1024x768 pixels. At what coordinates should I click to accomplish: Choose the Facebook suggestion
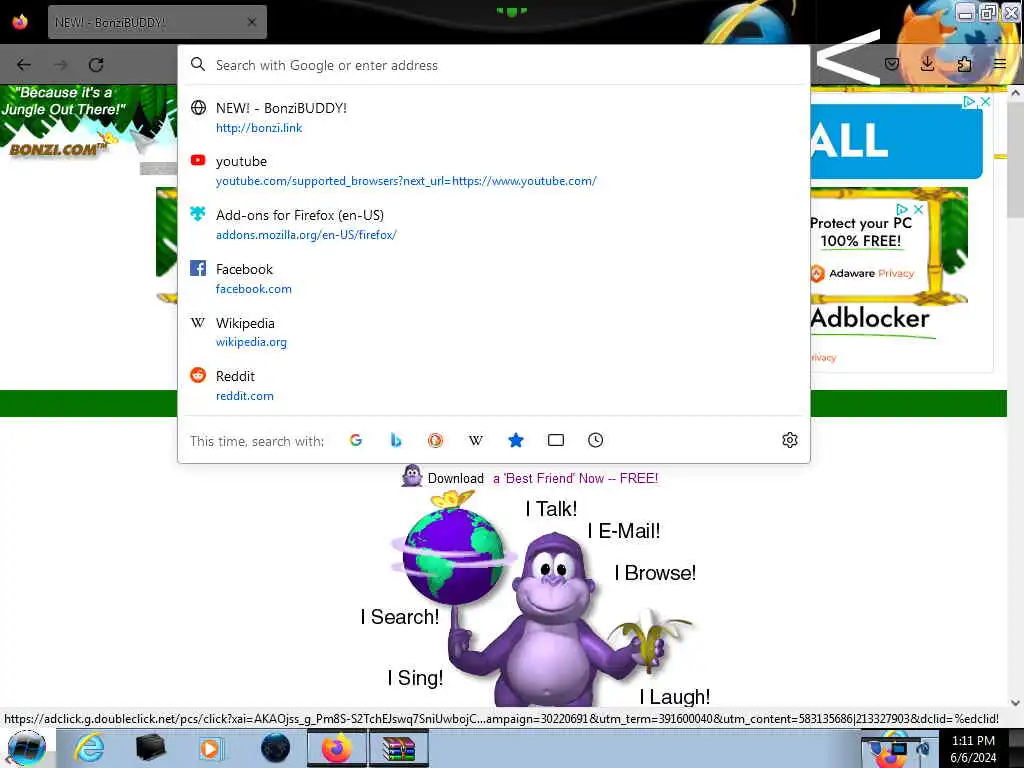coord(494,278)
